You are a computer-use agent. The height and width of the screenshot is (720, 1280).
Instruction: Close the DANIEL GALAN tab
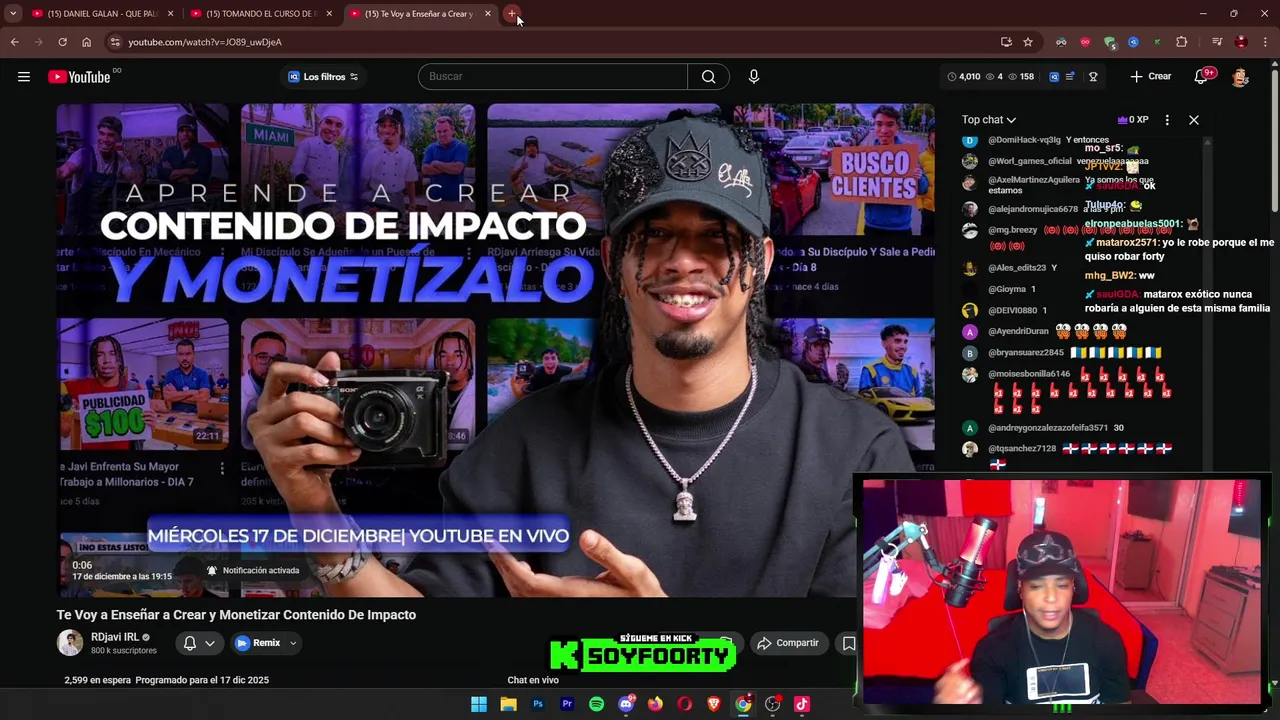tap(170, 14)
